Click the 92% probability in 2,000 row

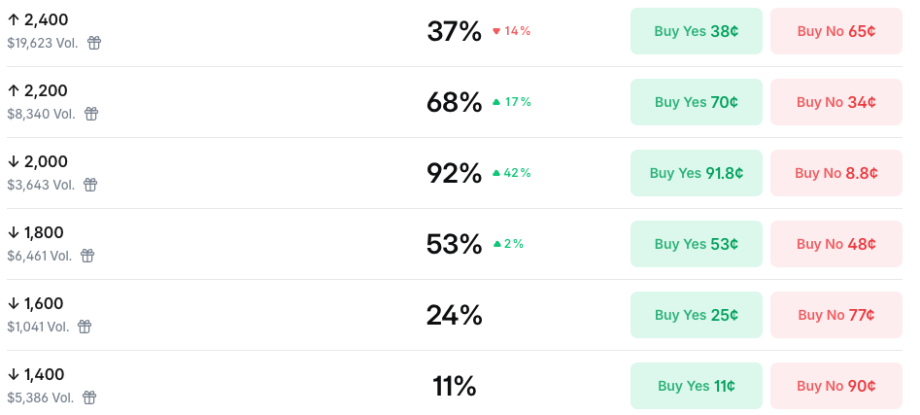pos(454,173)
